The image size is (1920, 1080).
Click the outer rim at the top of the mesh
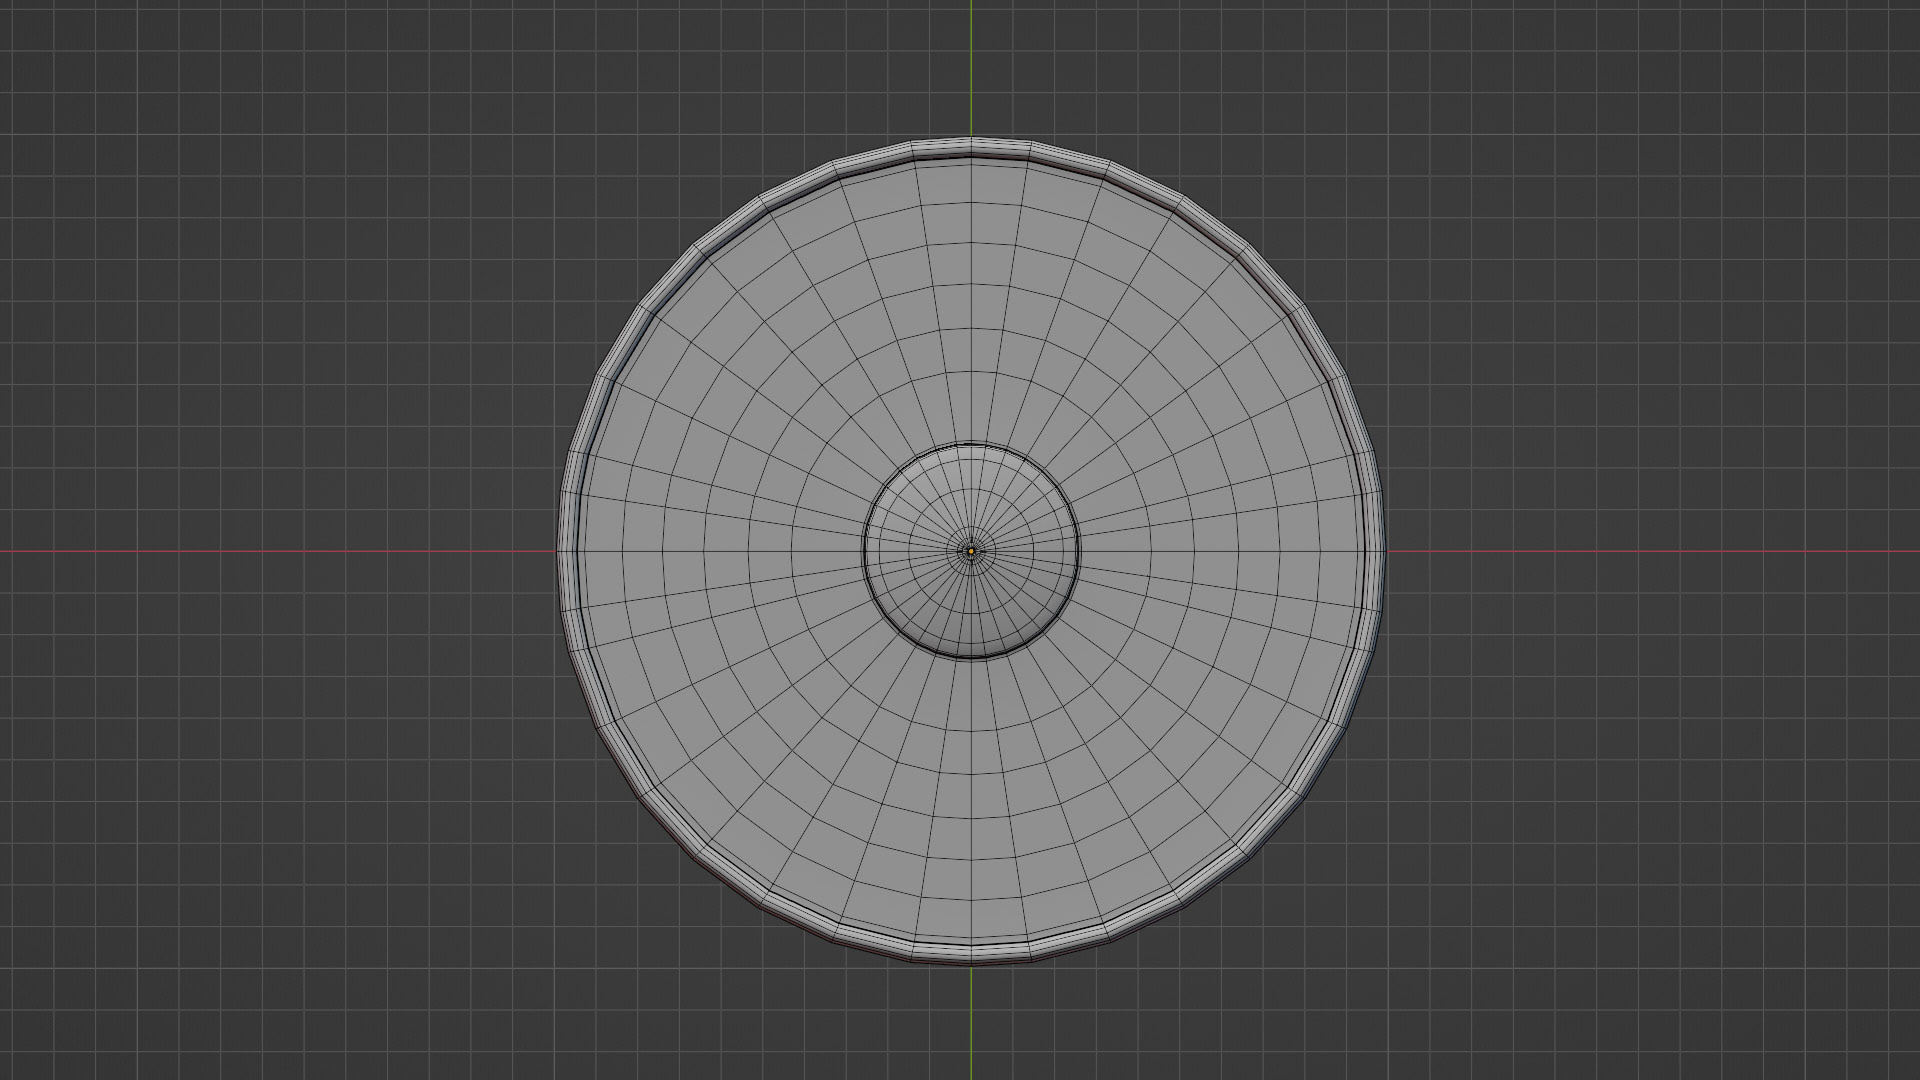click(x=971, y=147)
